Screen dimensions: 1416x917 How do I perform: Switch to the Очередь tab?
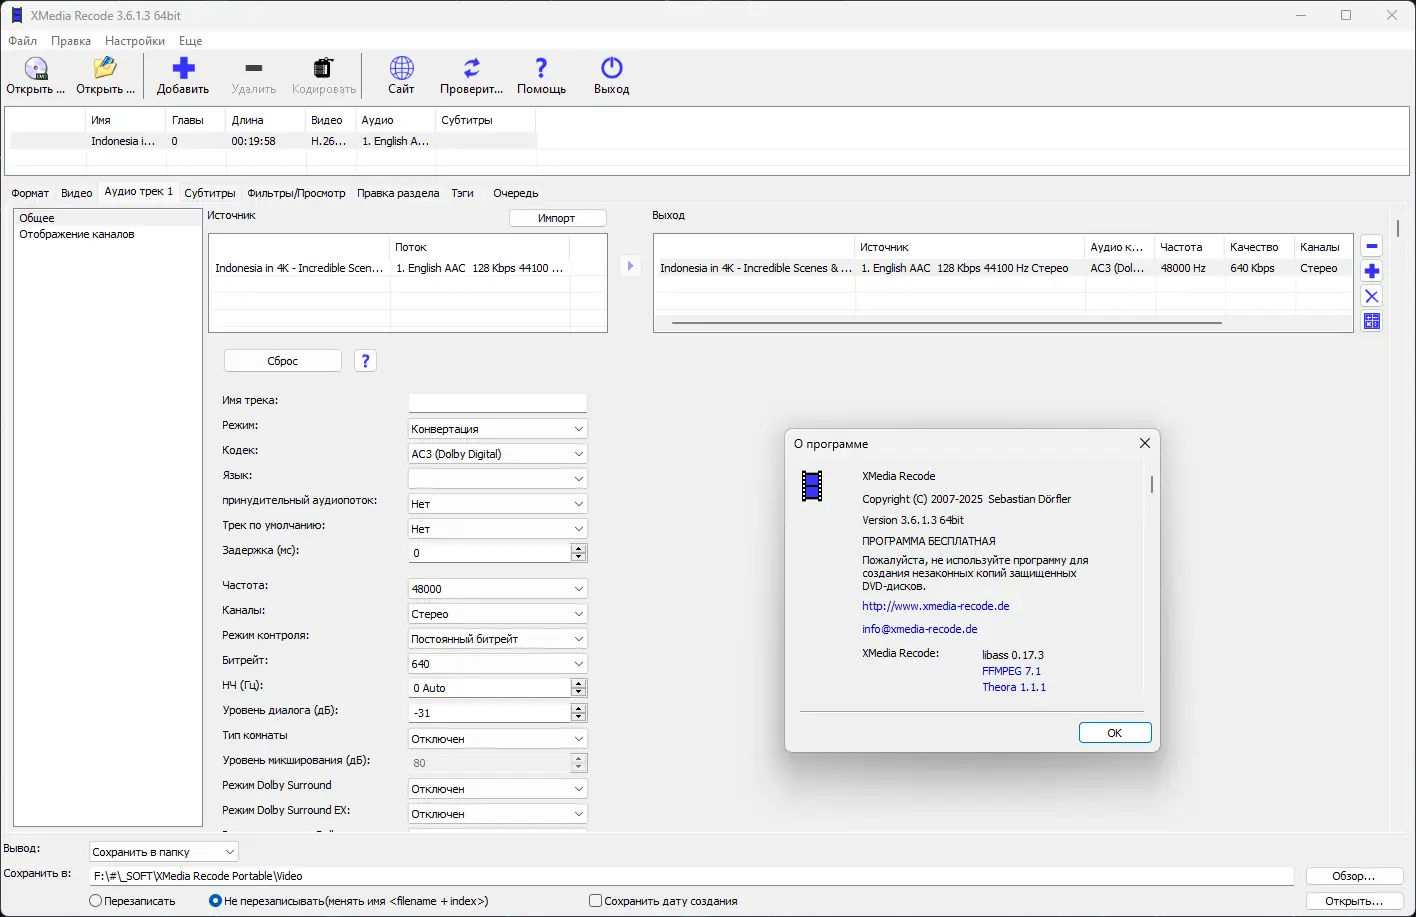(x=516, y=193)
